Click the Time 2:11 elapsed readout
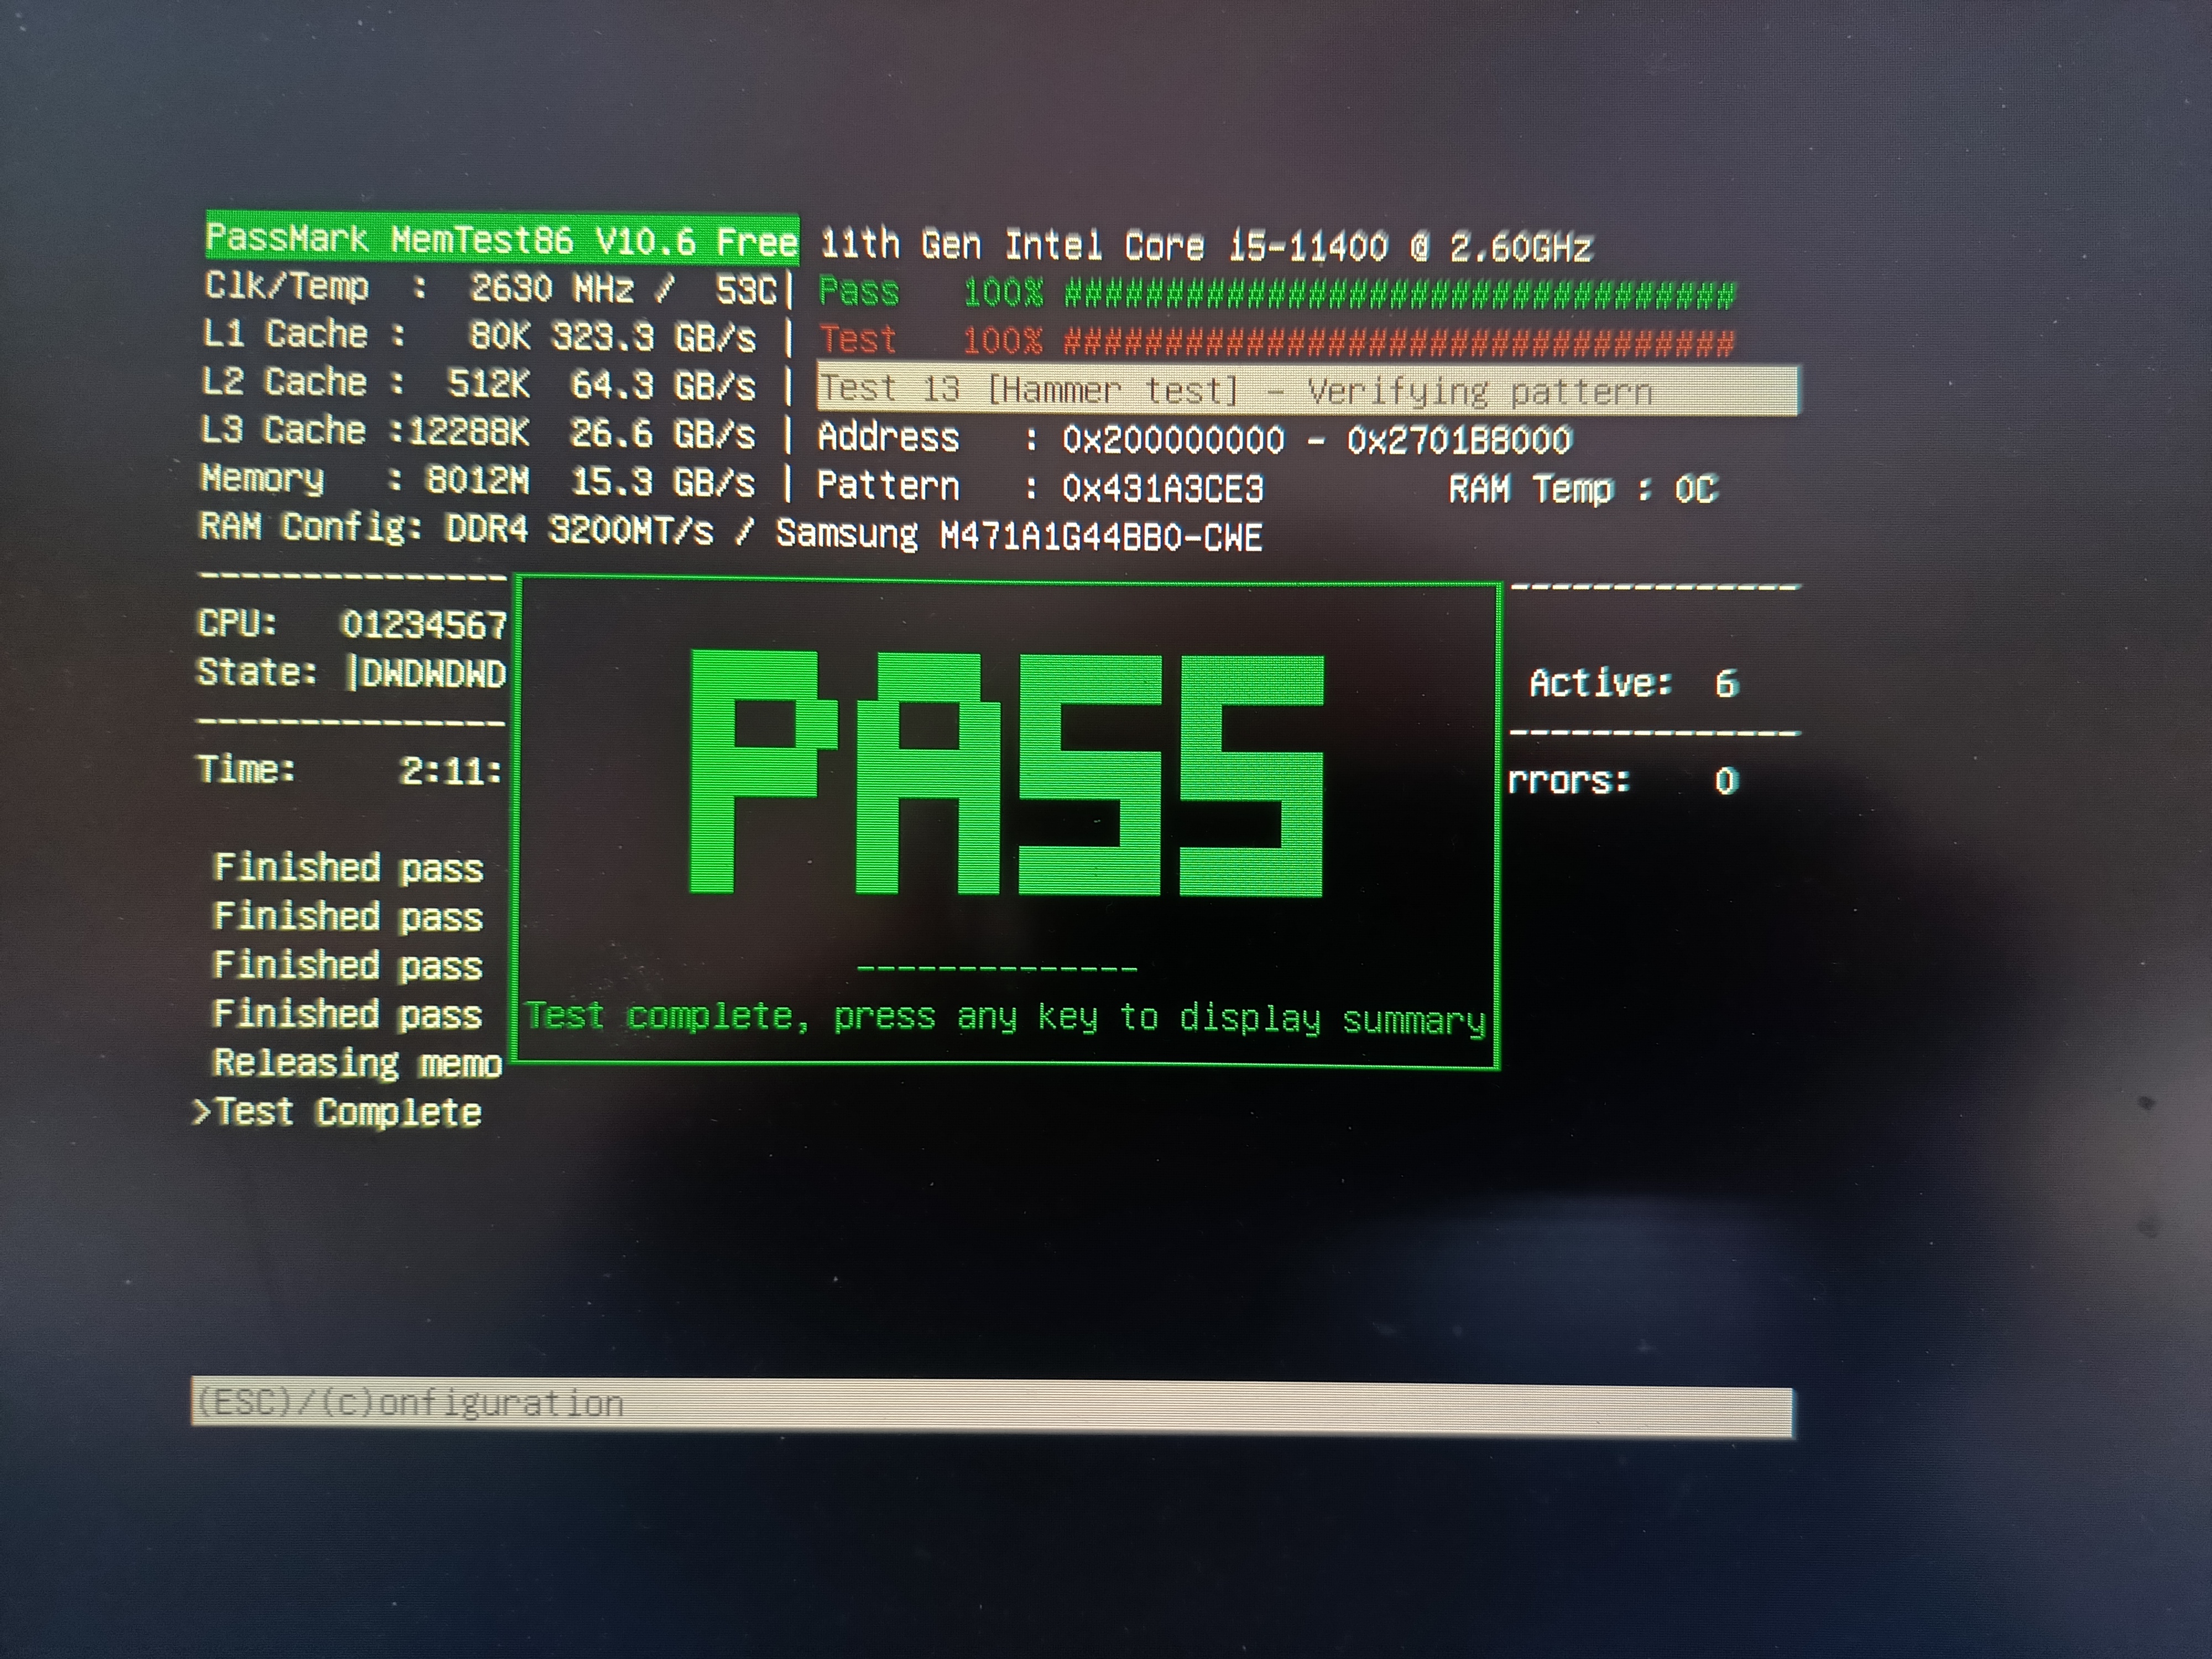 pos(449,771)
